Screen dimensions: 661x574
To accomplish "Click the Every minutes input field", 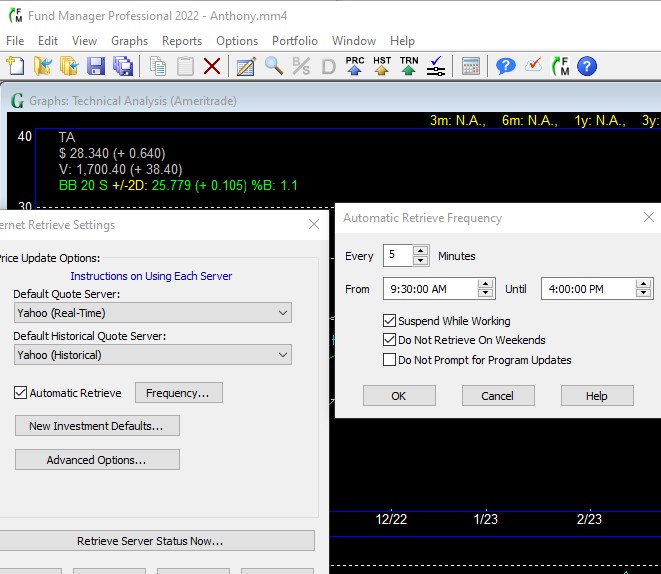I will coord(398,255).
